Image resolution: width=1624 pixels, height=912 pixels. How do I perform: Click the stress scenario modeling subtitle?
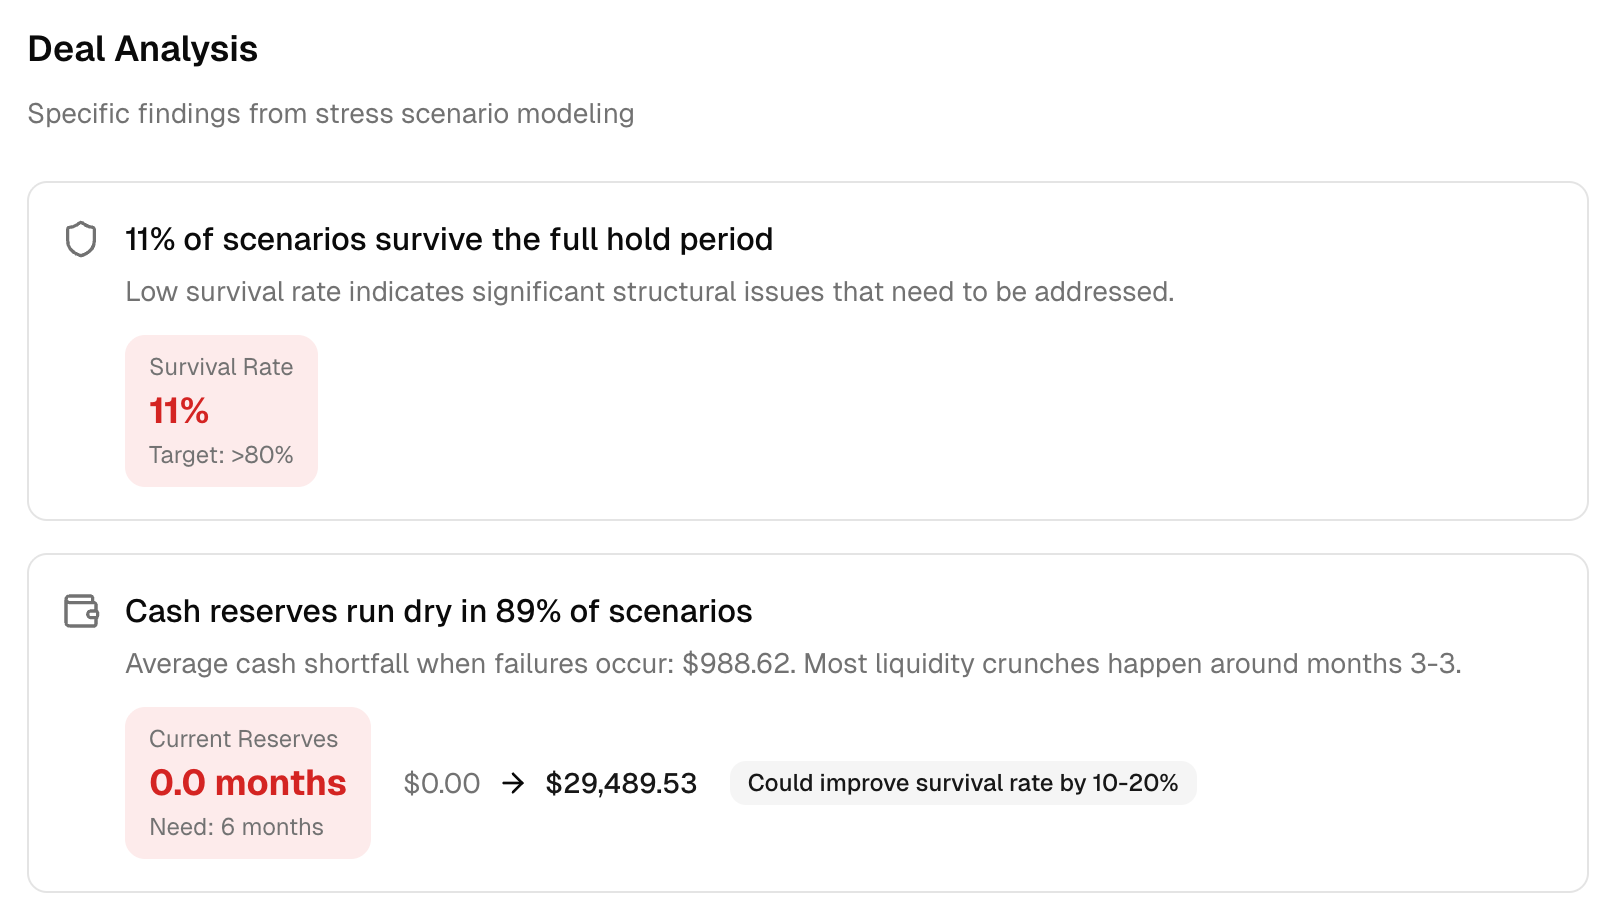[x=331, y=114]
